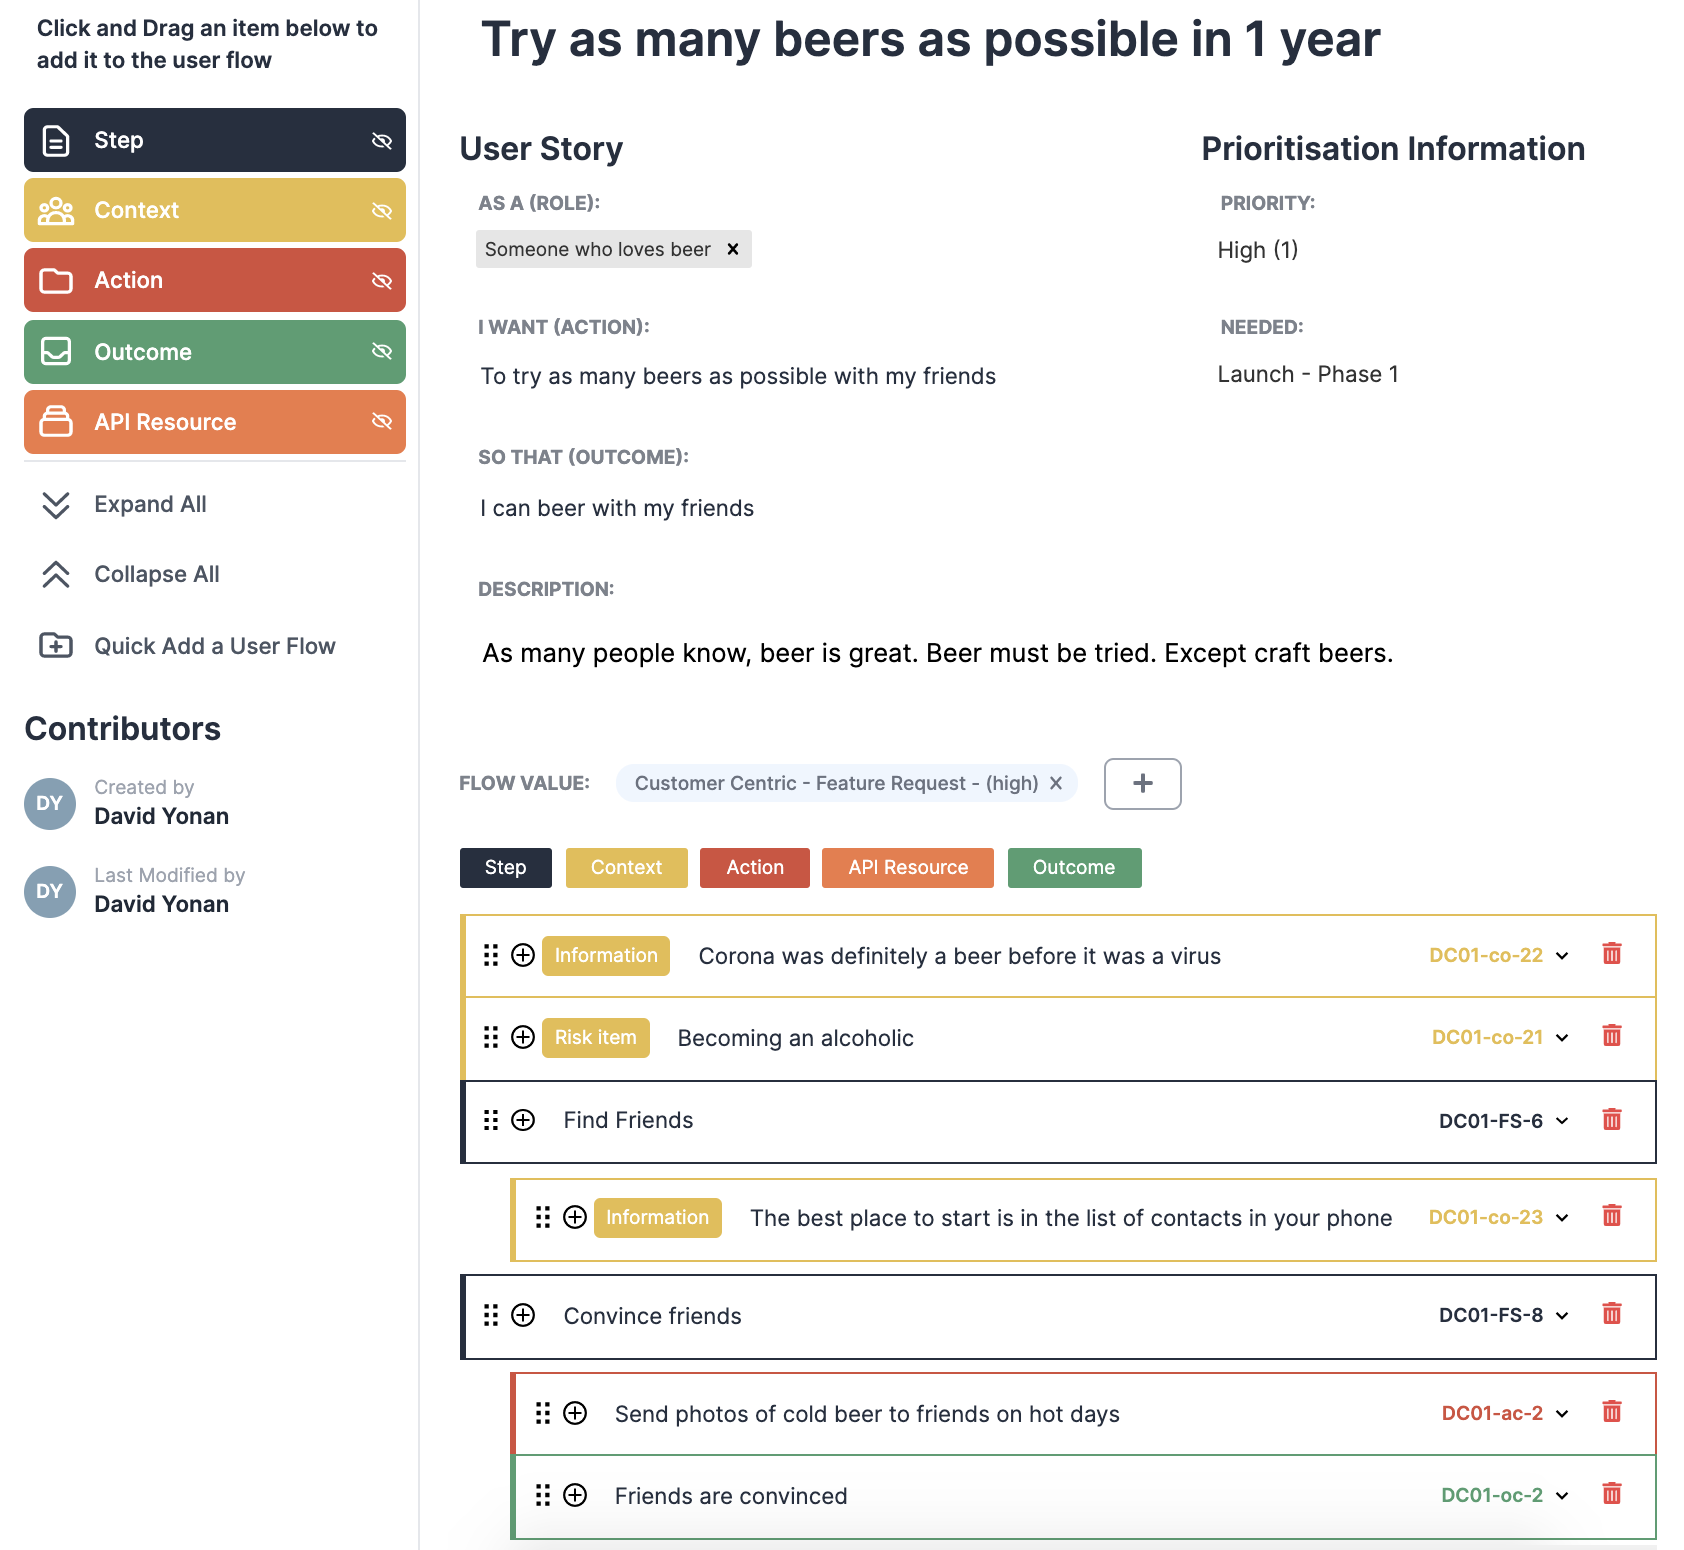Screen dimensions: 1684x1550
Task: Click the Collapse All chevrons icon
Action: coord(57,574)
